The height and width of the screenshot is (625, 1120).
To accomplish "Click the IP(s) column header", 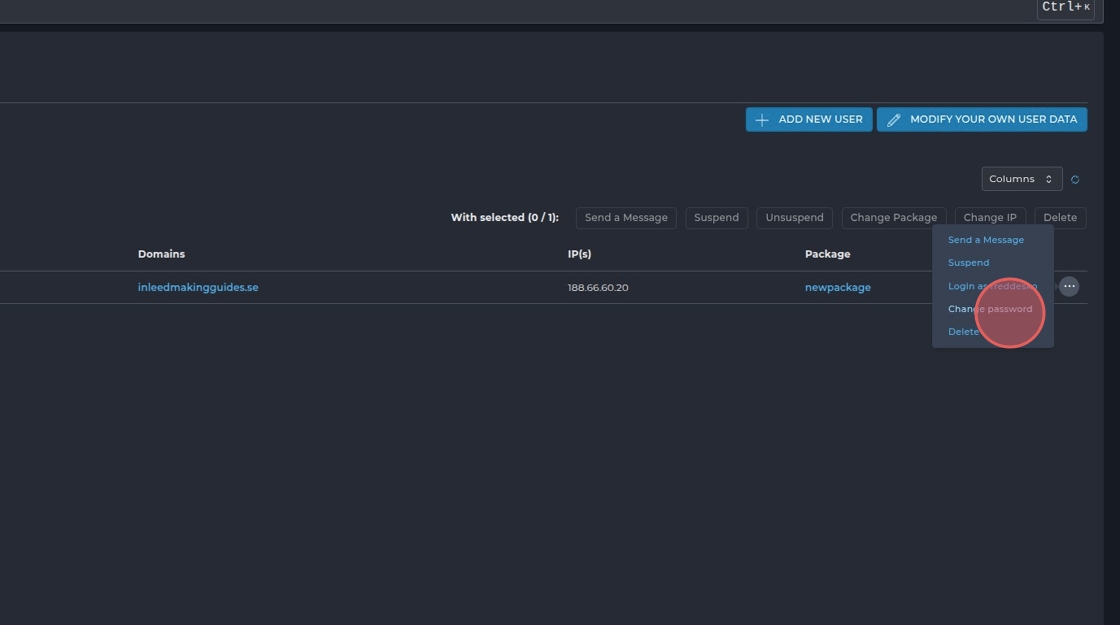I will pos(579,254).
